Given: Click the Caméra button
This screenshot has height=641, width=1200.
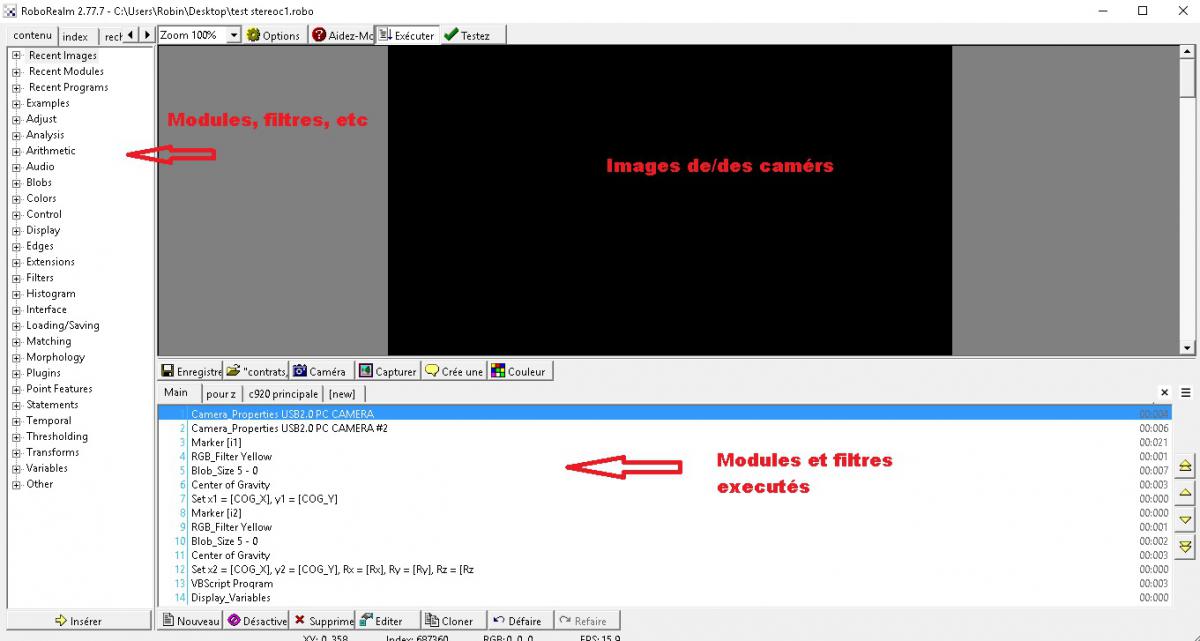Looking at the screenshot, I should pyautogui.click(x=322, y=371).
